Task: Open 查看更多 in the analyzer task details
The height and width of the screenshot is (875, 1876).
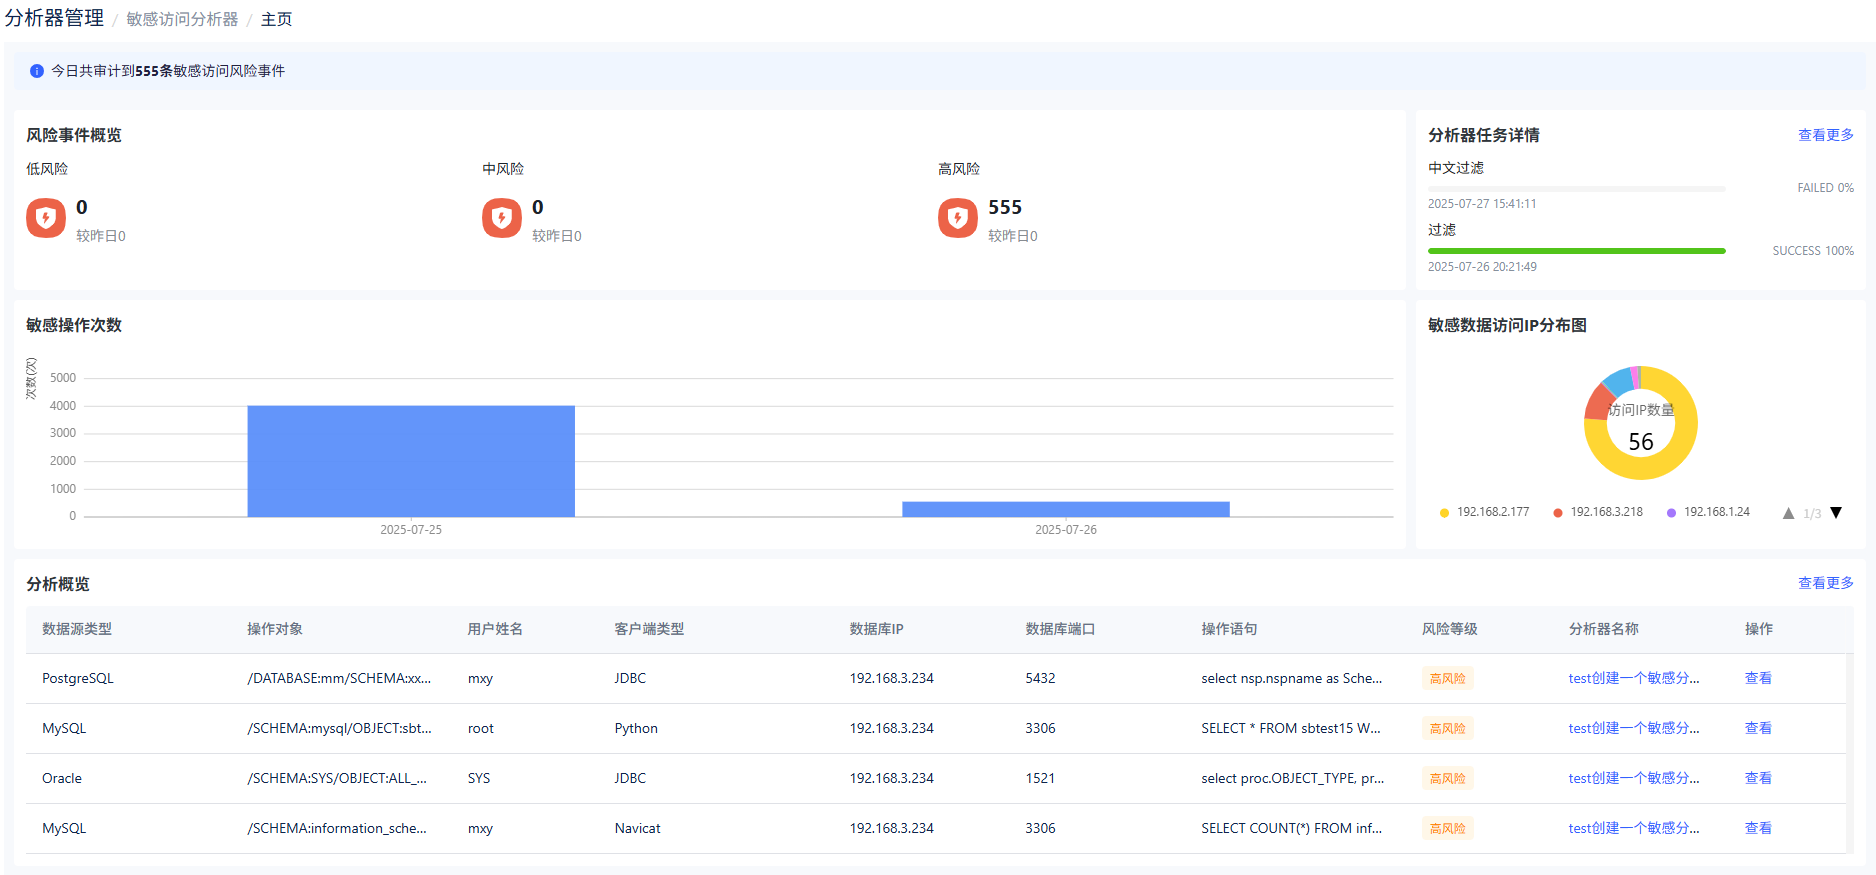Action: (x=1826, y=135)
